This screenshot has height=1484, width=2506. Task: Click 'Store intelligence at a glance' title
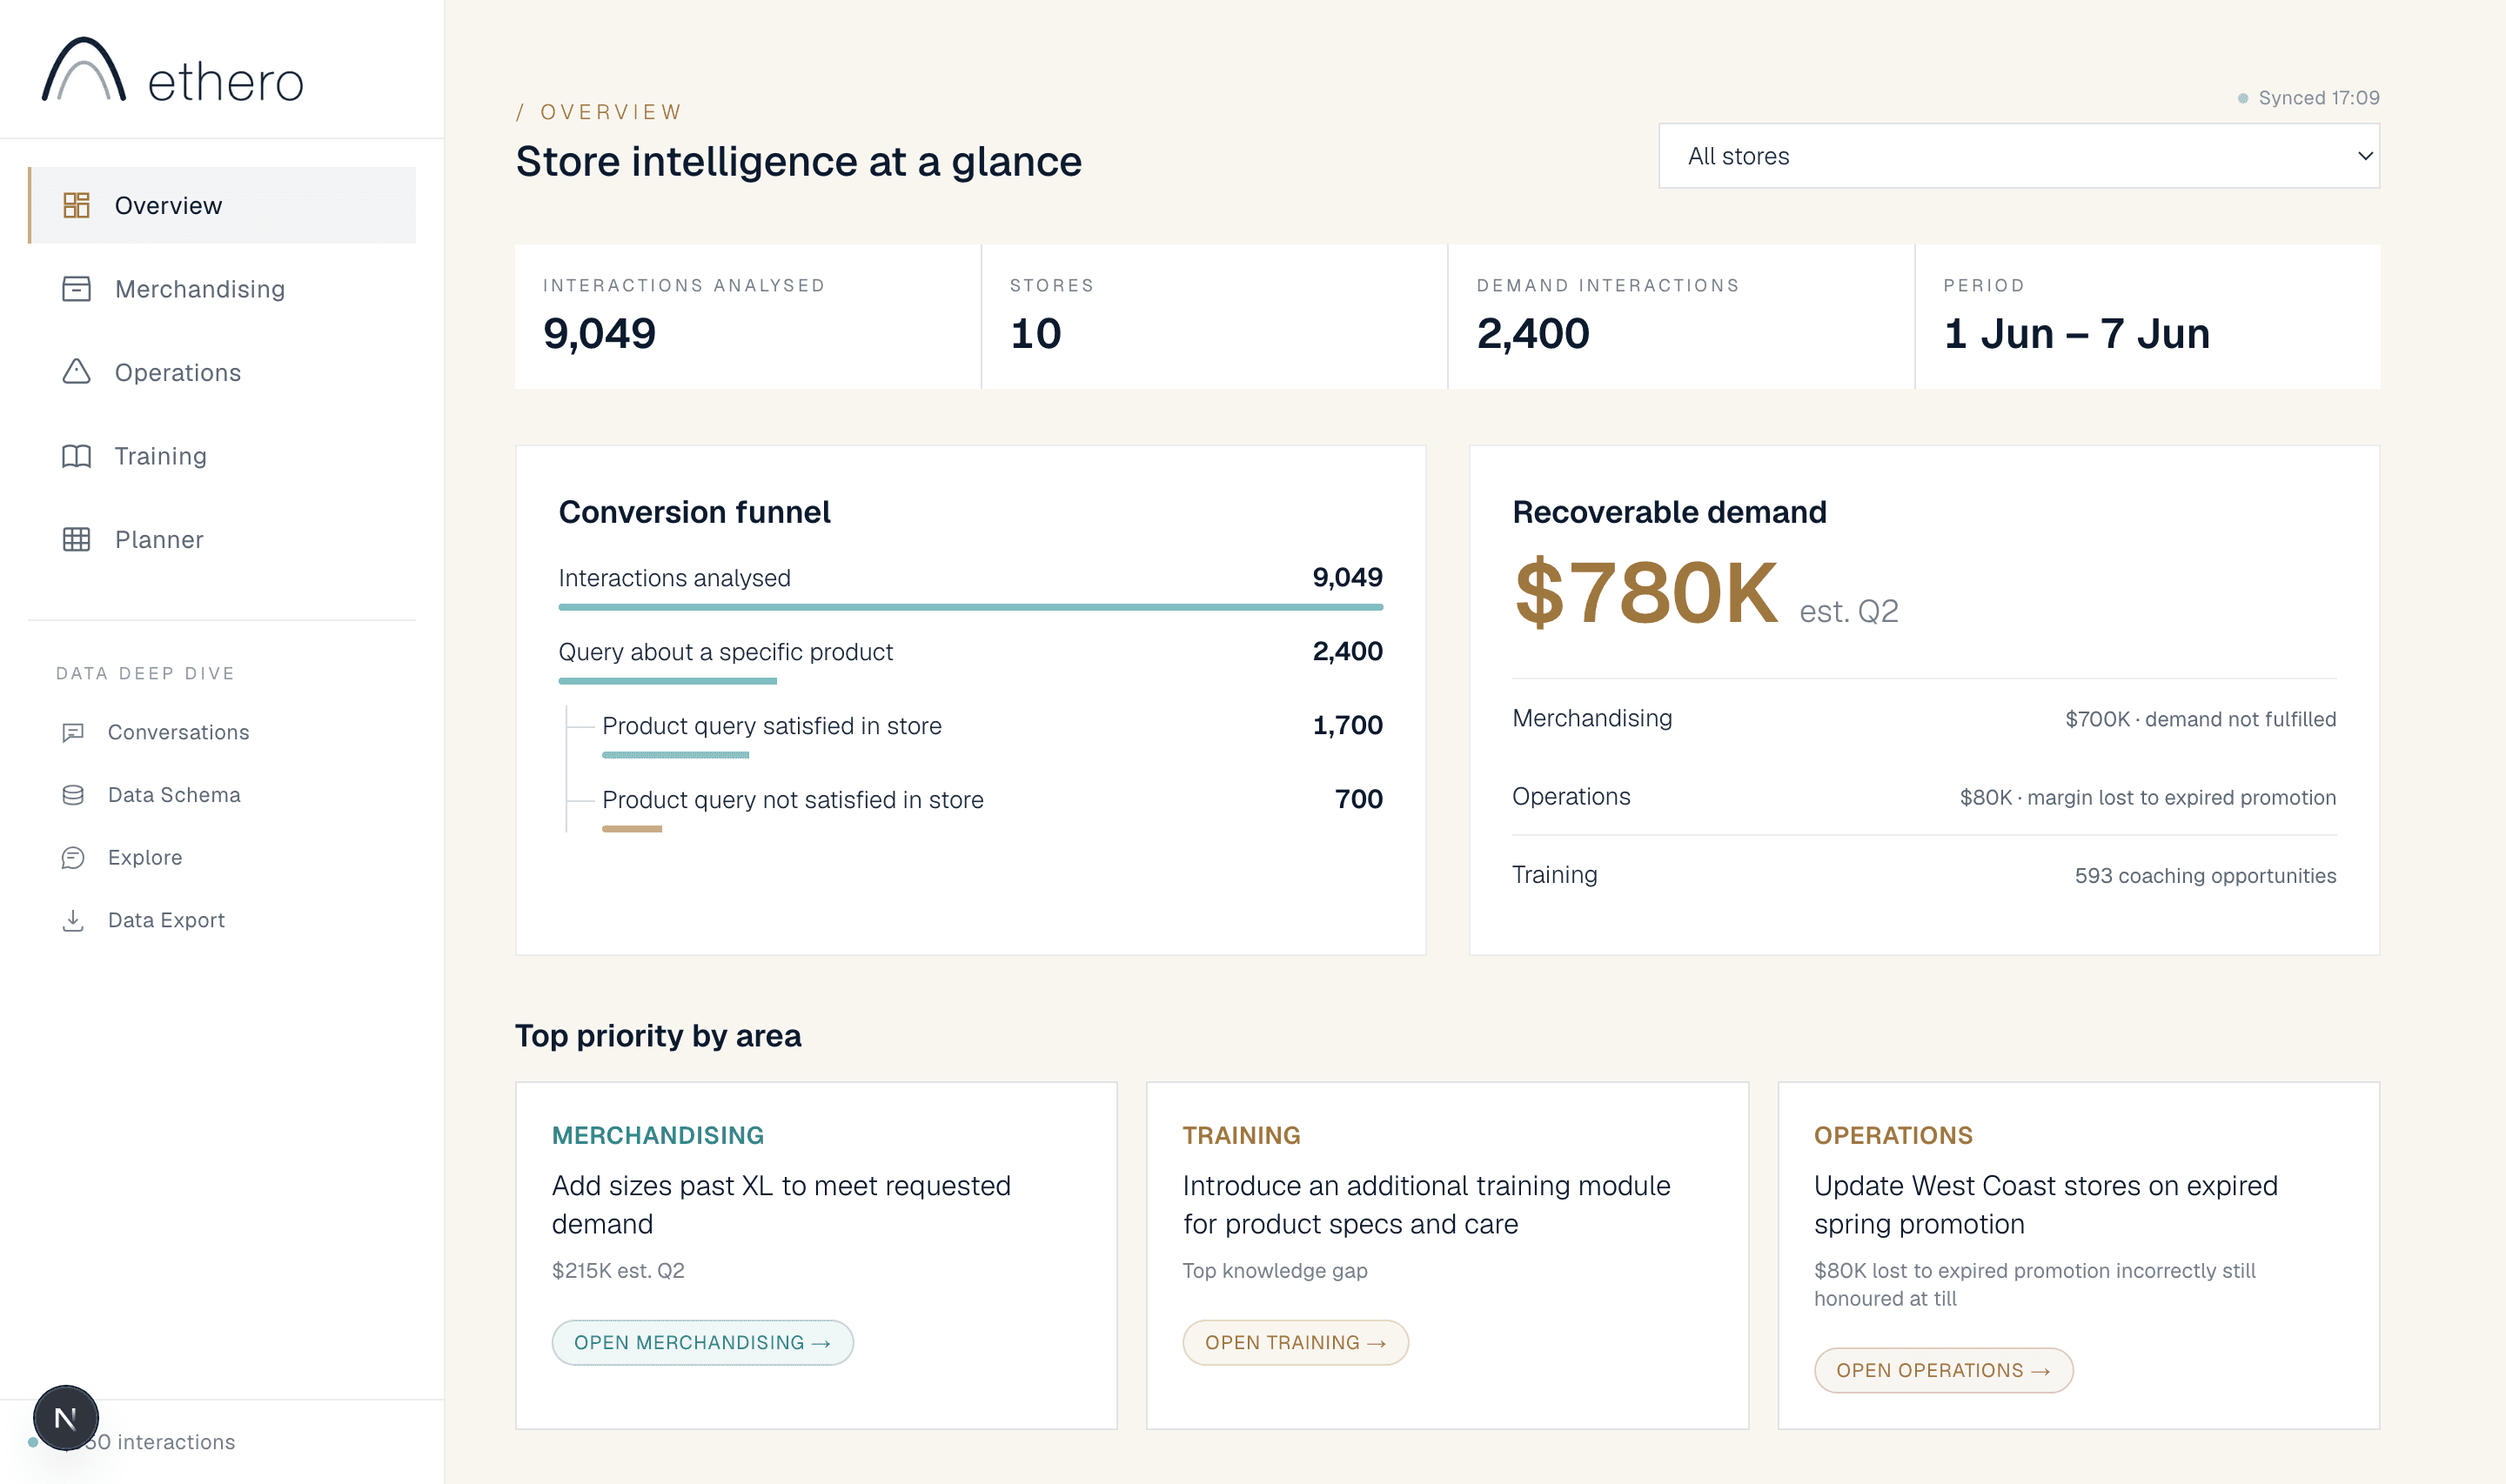(798, 162)
